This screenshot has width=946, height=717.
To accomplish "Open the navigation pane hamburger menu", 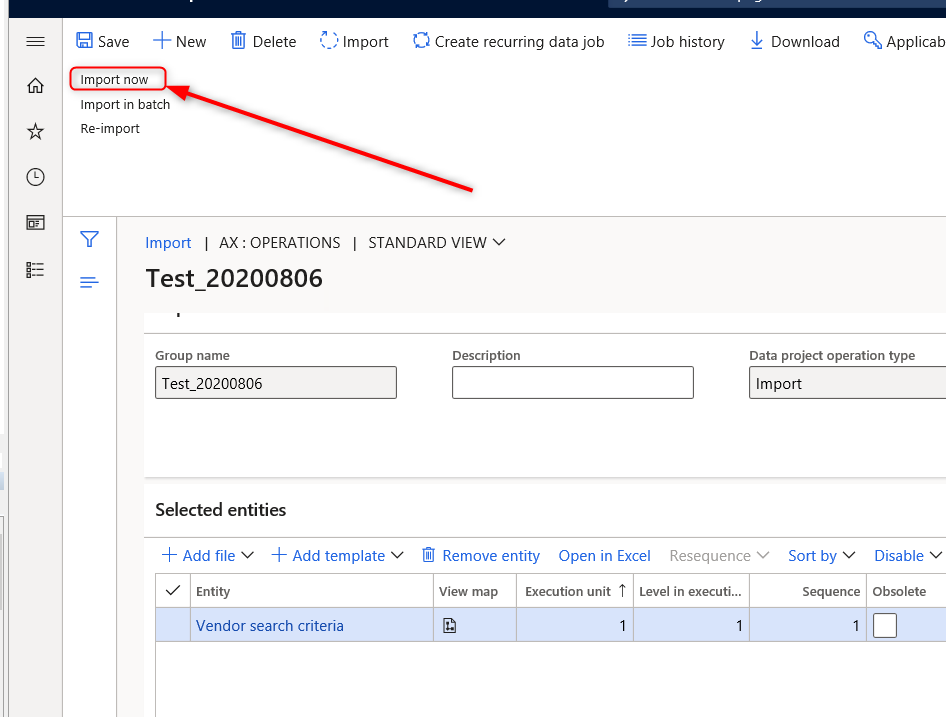I will 35,41.
